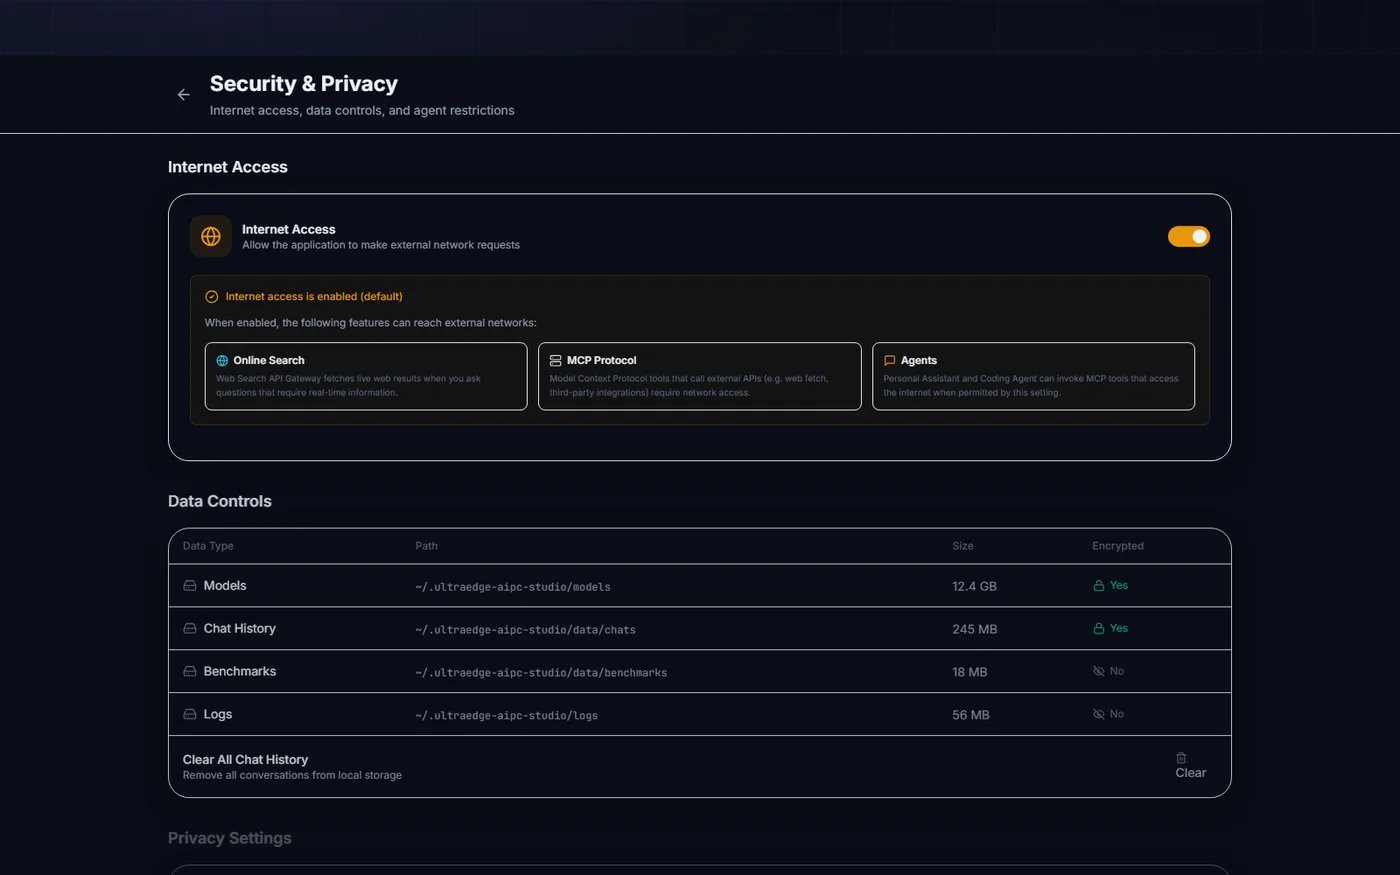Open the Online Search feature card

pyautogui.click(x=366, y=376)
